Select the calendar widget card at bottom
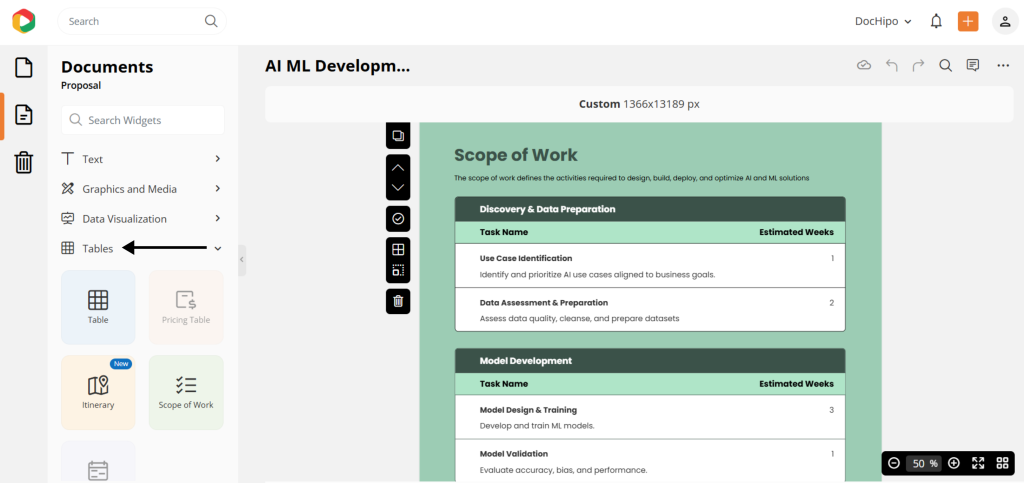Image resolution: width=1024 pixels, height=483 pixels. coord(98,462)
